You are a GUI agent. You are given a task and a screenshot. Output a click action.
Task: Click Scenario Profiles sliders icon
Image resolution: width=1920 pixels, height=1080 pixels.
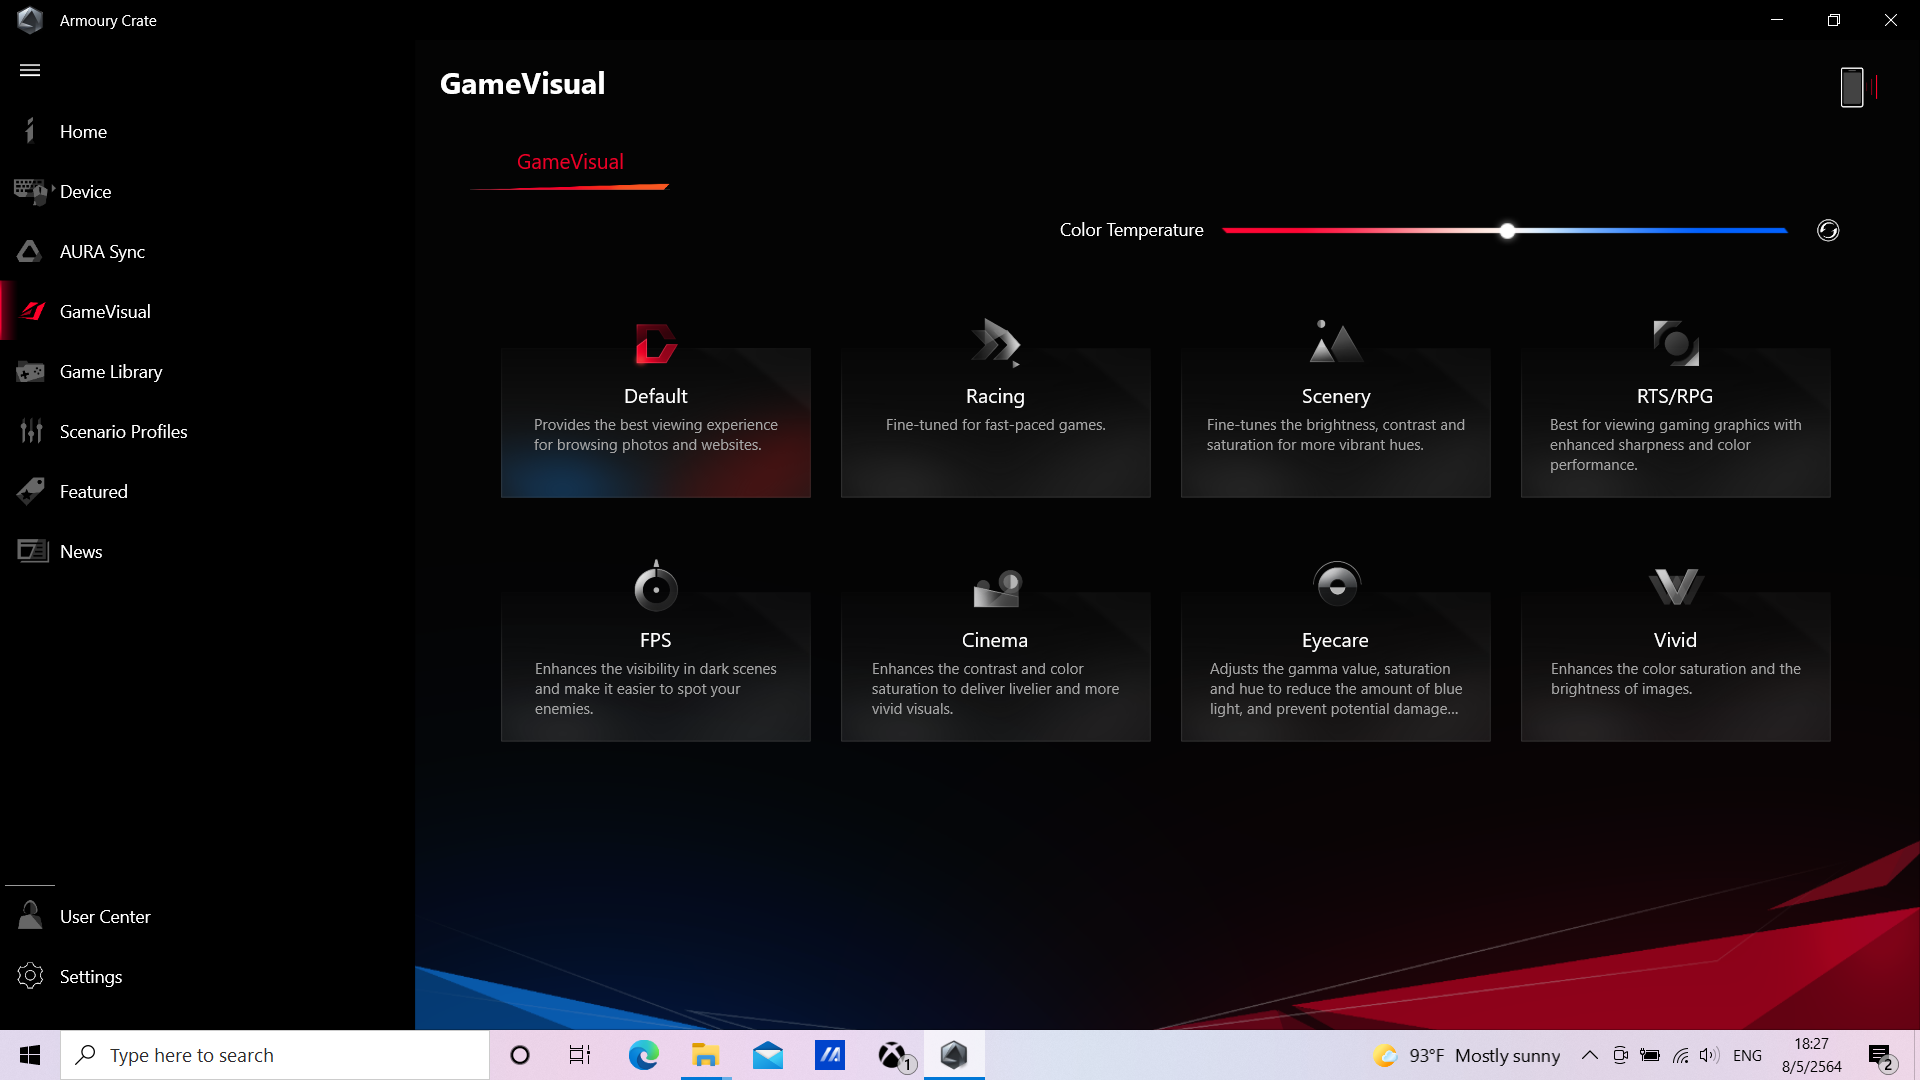[31, 431]
